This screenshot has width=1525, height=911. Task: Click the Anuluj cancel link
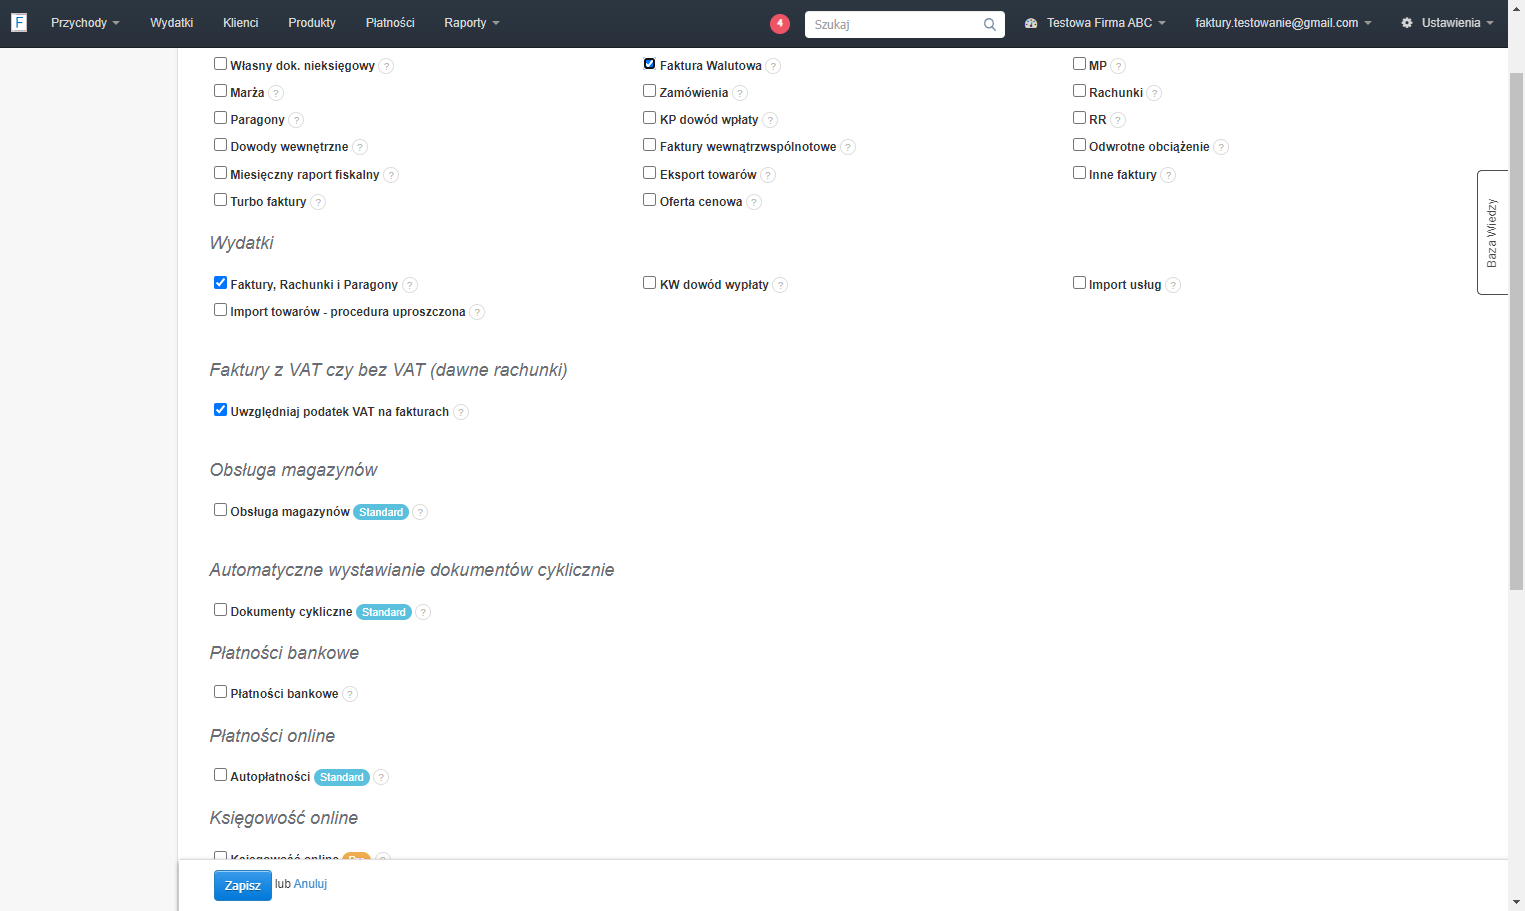[x=310, y=884]
